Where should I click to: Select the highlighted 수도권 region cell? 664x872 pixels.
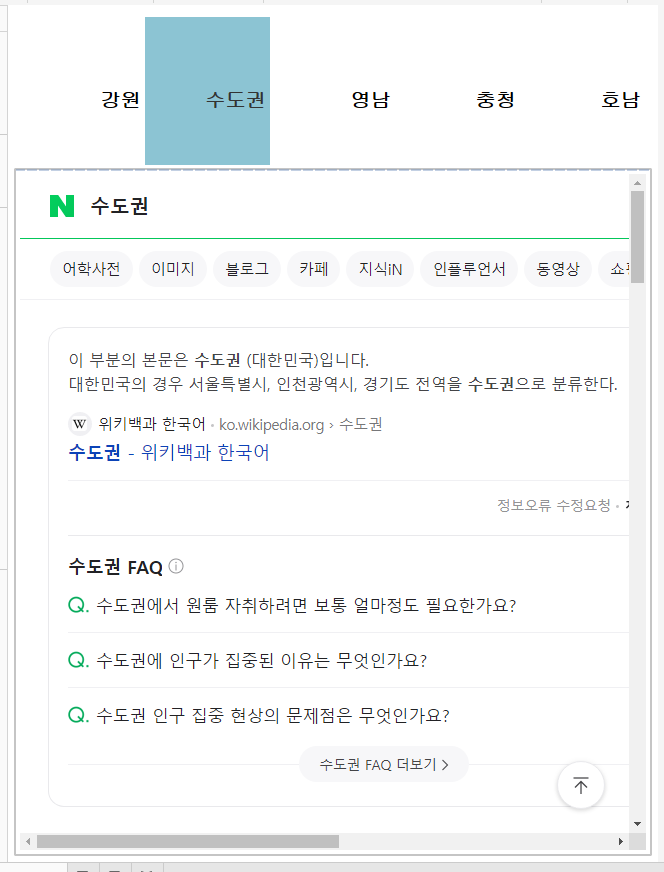pyautogui.click(x=207, y=91)
